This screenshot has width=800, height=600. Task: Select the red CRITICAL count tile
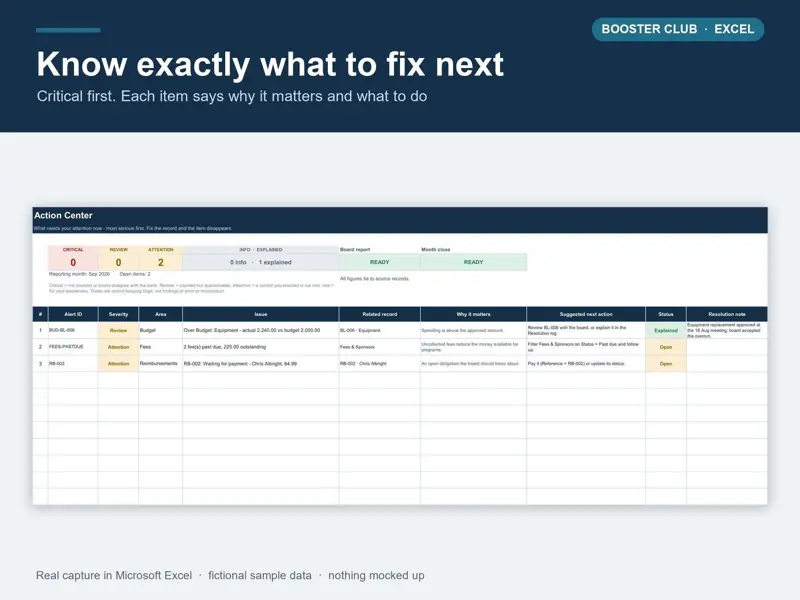(73, 258)
